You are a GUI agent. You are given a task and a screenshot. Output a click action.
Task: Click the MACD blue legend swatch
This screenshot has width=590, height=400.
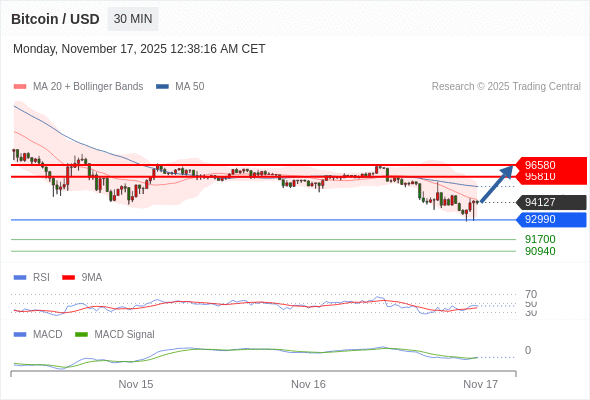20,335
